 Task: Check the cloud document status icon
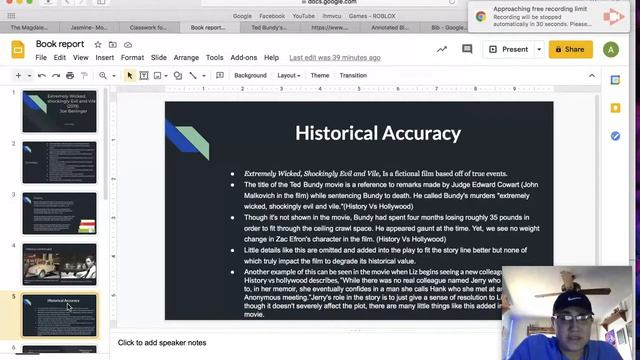(x=128, y=44)
